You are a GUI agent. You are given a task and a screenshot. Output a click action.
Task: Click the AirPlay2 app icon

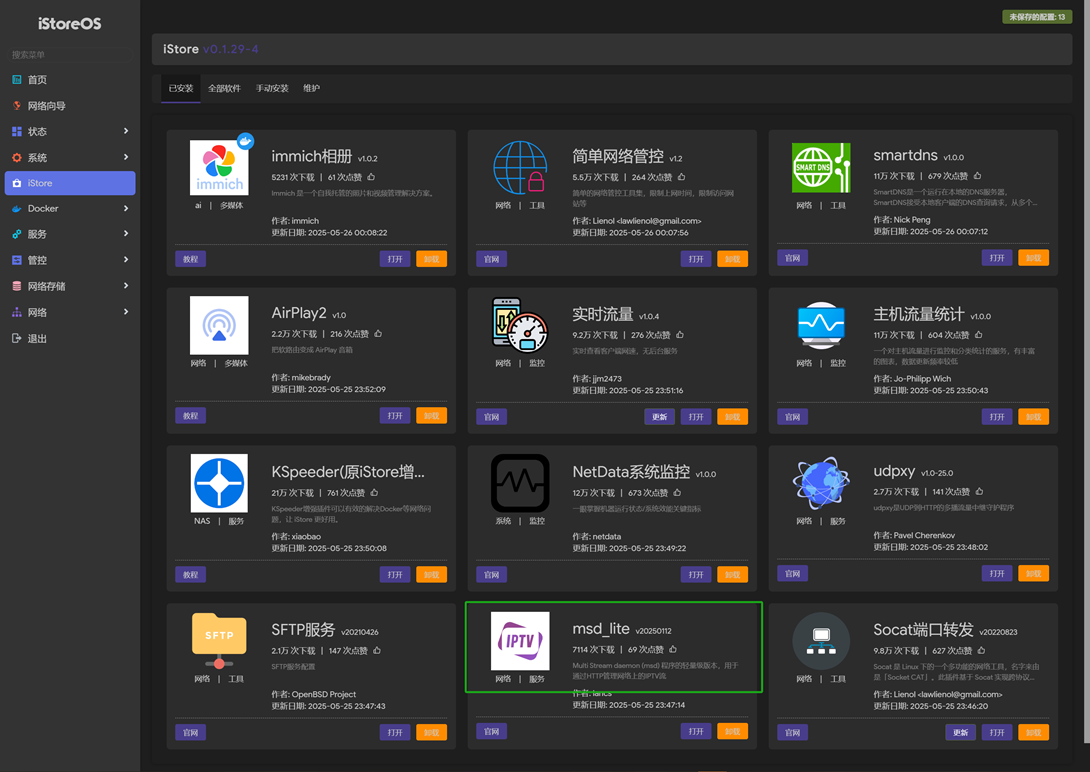click(219, 325)
